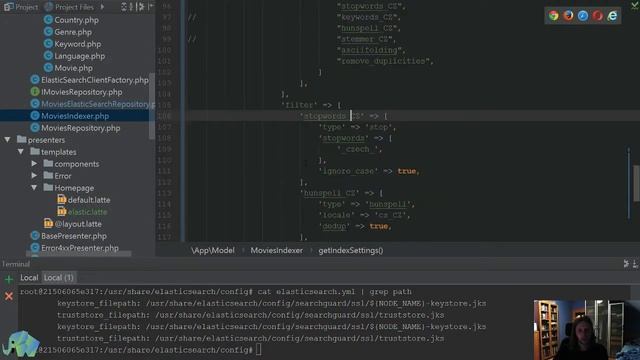Open page in Chrome browser icon
Viewport: 640px width, 360px height.
click(x=553, y=16)
